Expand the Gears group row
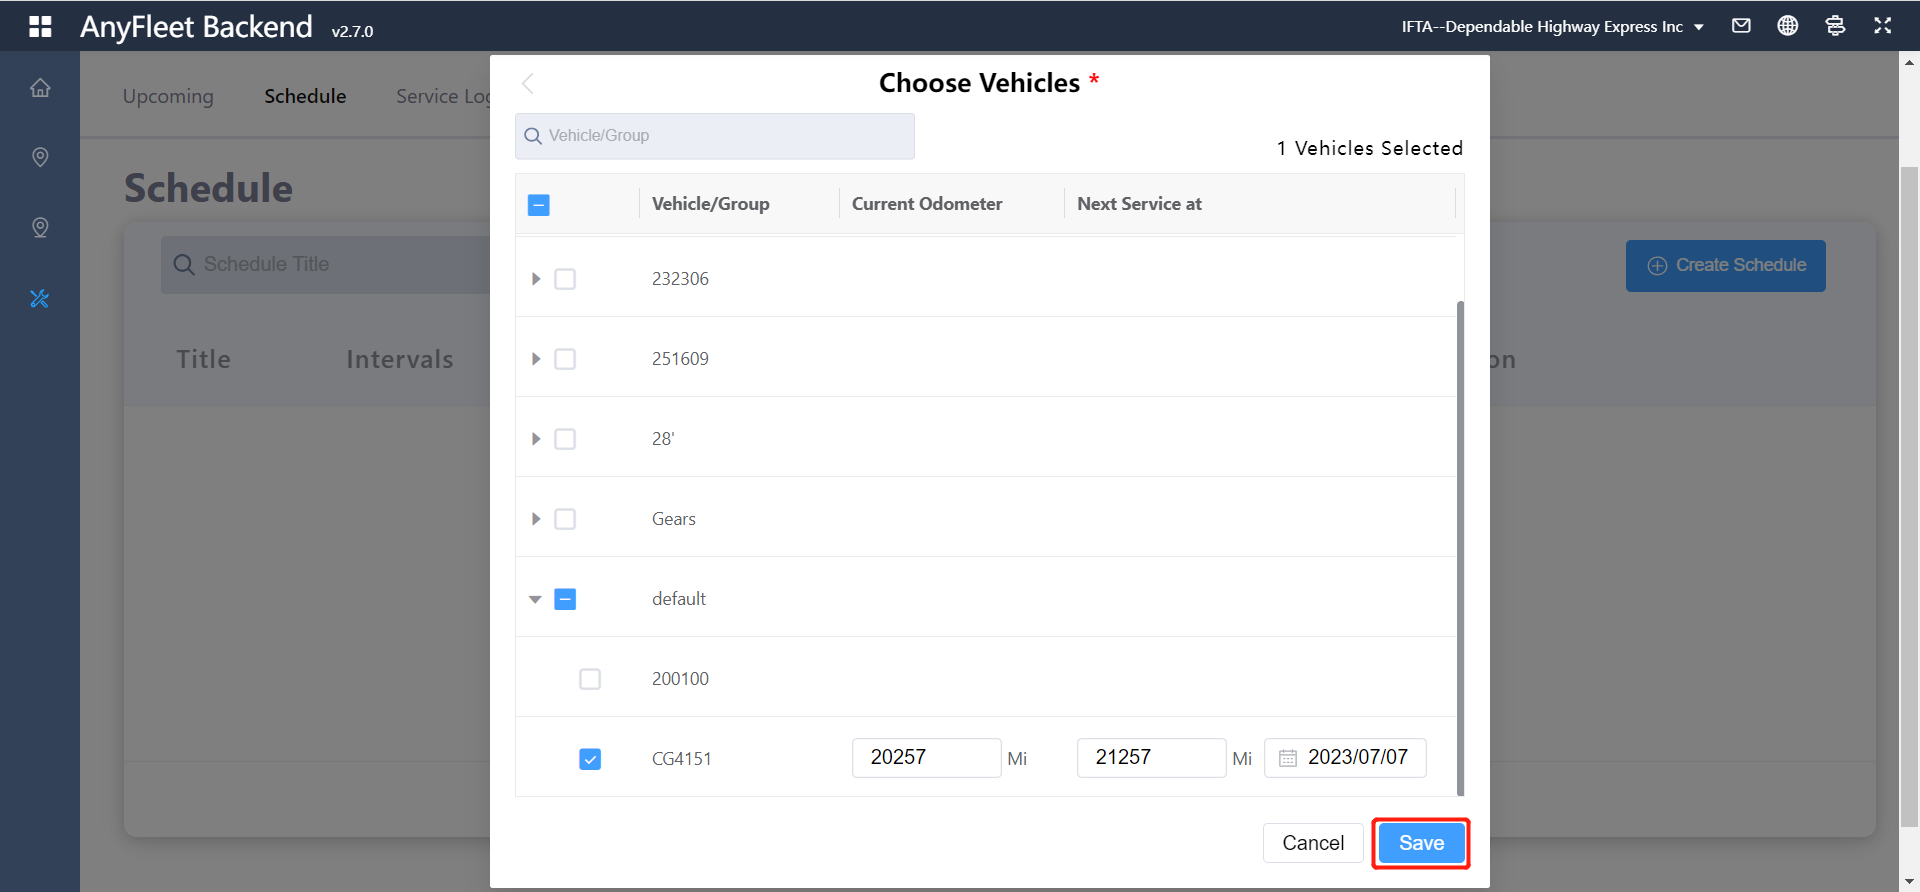The width and height of the screenshot is (1920, 892). coord(536,519)
